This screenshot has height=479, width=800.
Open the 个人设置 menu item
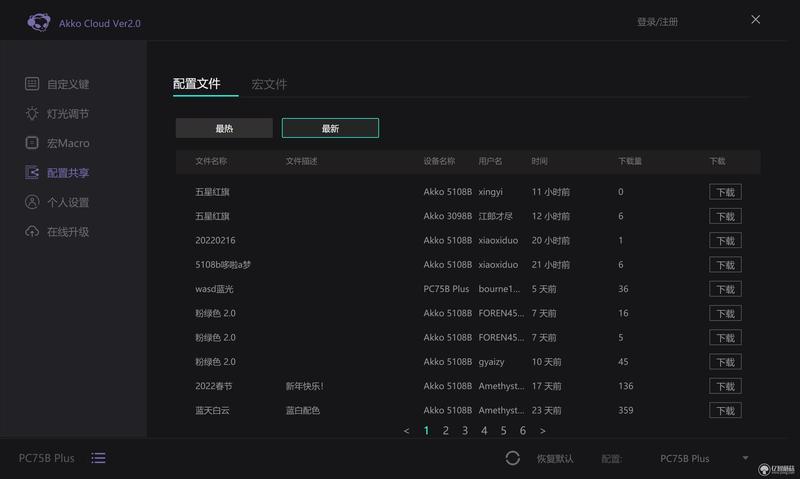(68, 203)
